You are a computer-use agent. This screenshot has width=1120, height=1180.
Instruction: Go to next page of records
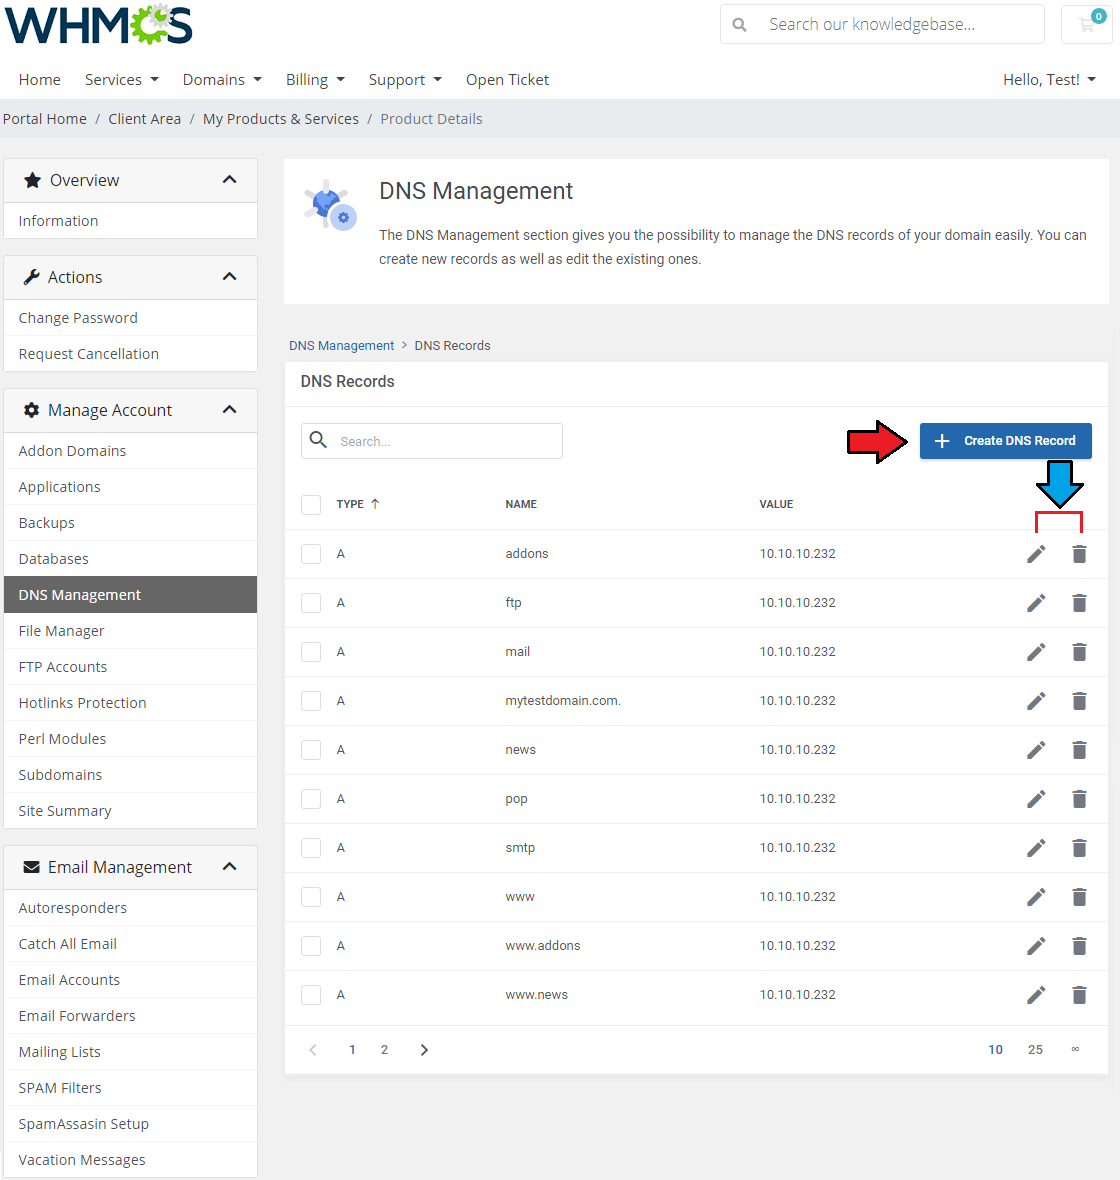click(424, 1050)
